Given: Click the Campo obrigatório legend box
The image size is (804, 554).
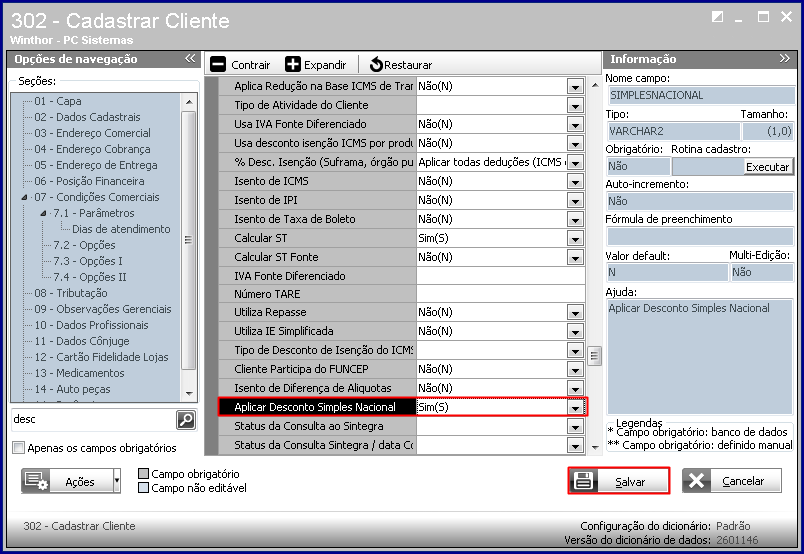Looking at the screenshot, I should 144,473.
